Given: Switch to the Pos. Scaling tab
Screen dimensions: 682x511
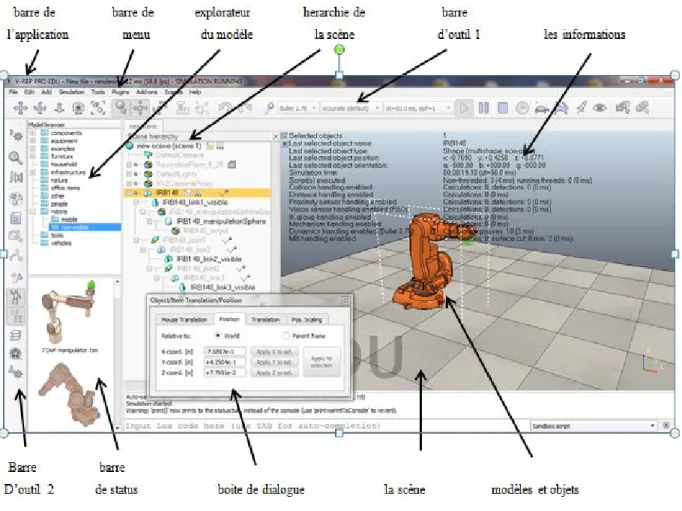Looking at the screenshot, I should click(307, 320).
